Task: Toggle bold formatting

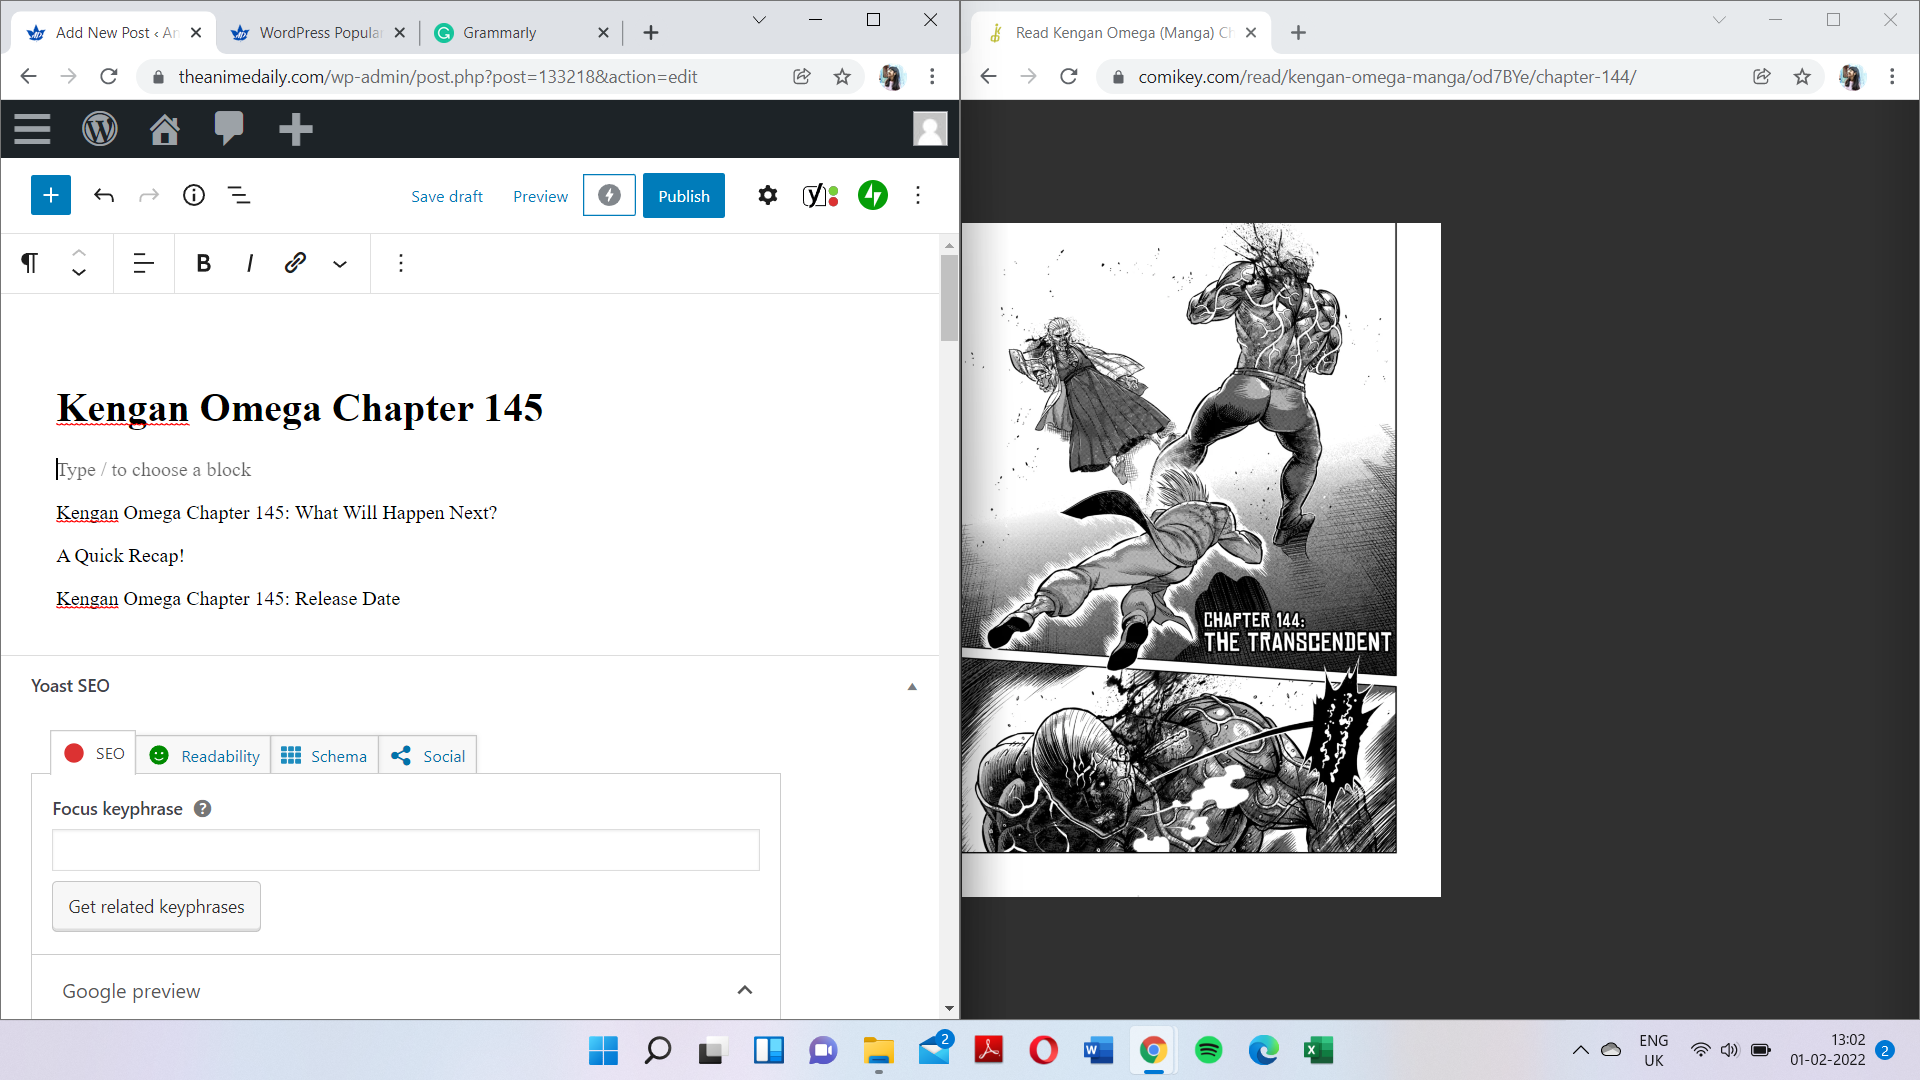Action: pos(204,263)
